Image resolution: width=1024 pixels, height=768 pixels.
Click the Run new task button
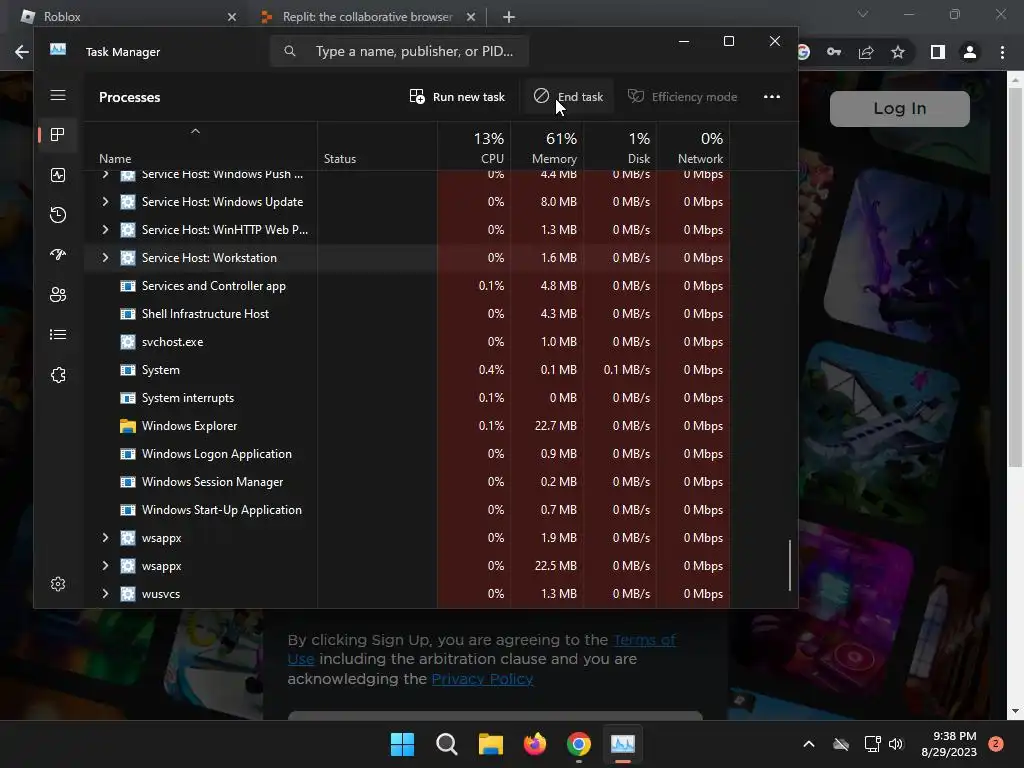click(x=457, y=97)
